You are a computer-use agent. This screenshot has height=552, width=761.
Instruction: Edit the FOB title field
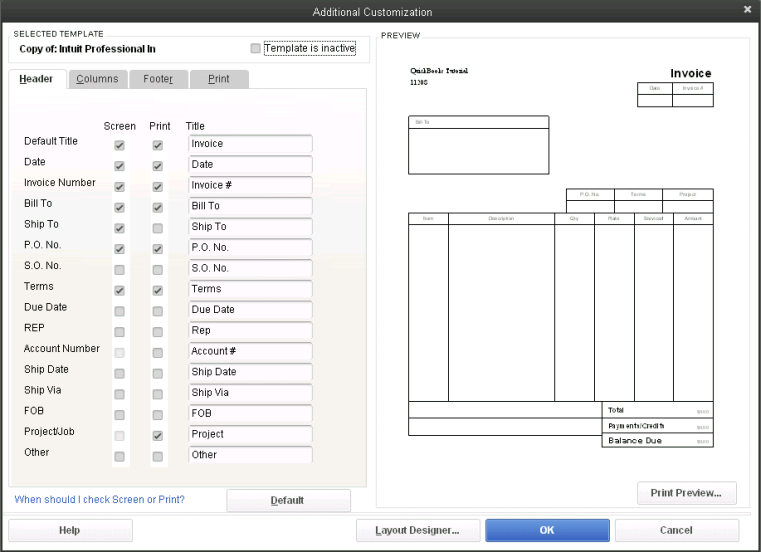(250, 414)
